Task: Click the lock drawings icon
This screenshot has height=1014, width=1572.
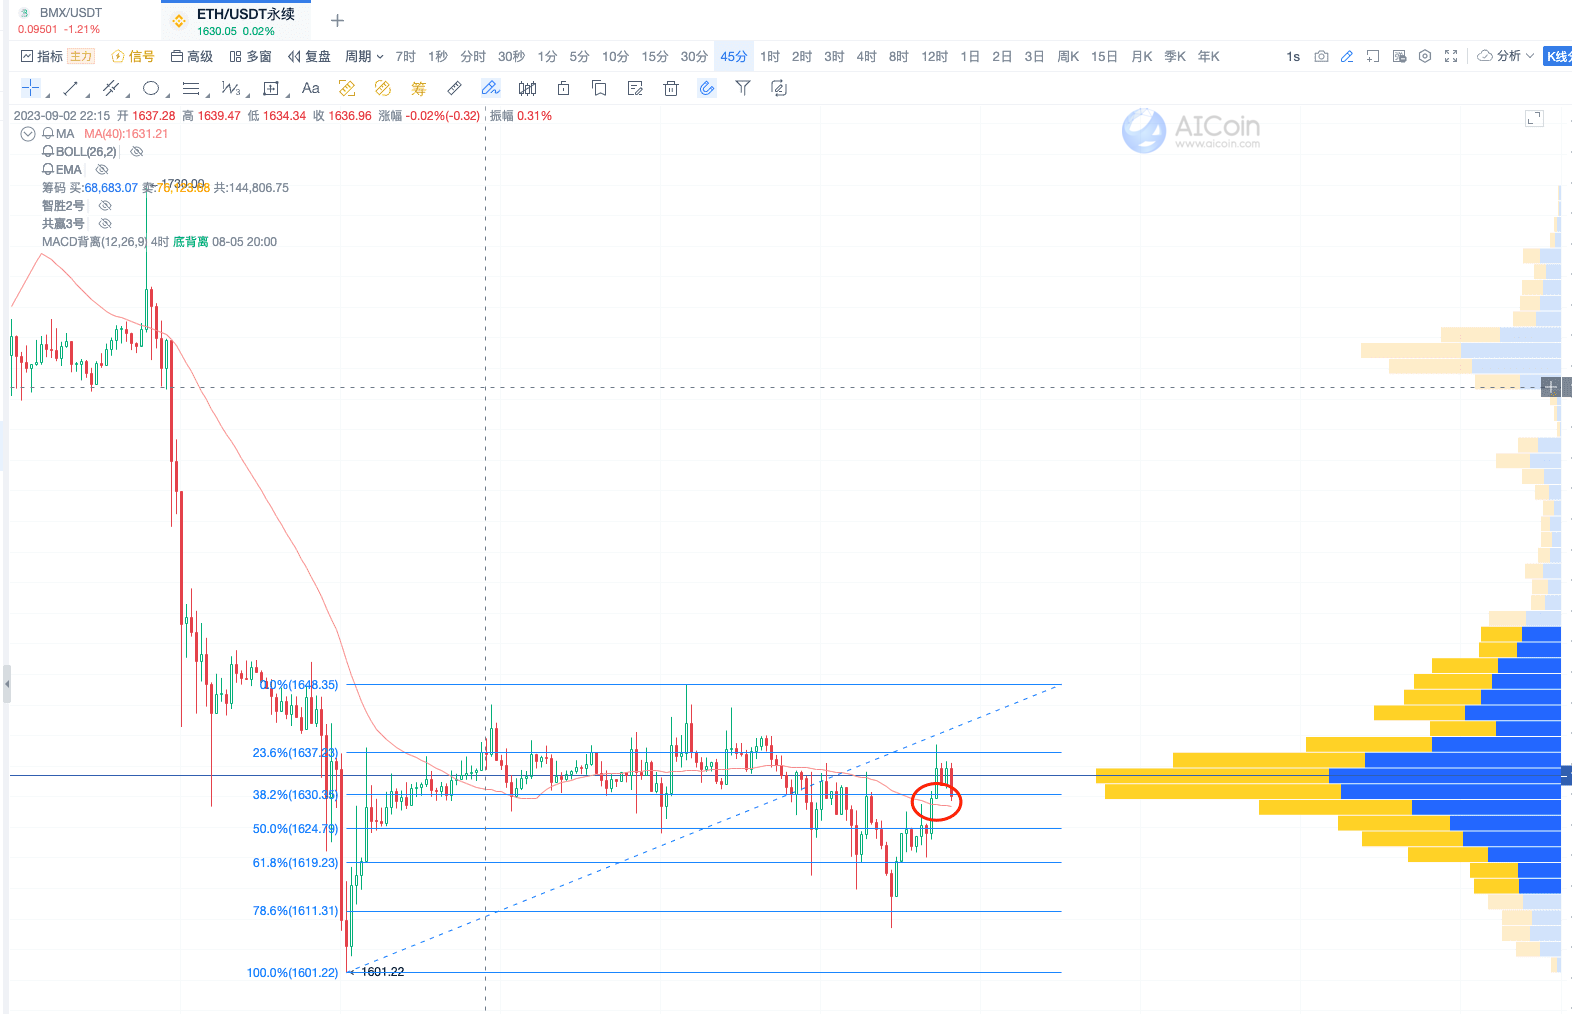Action: click(563, 88)
